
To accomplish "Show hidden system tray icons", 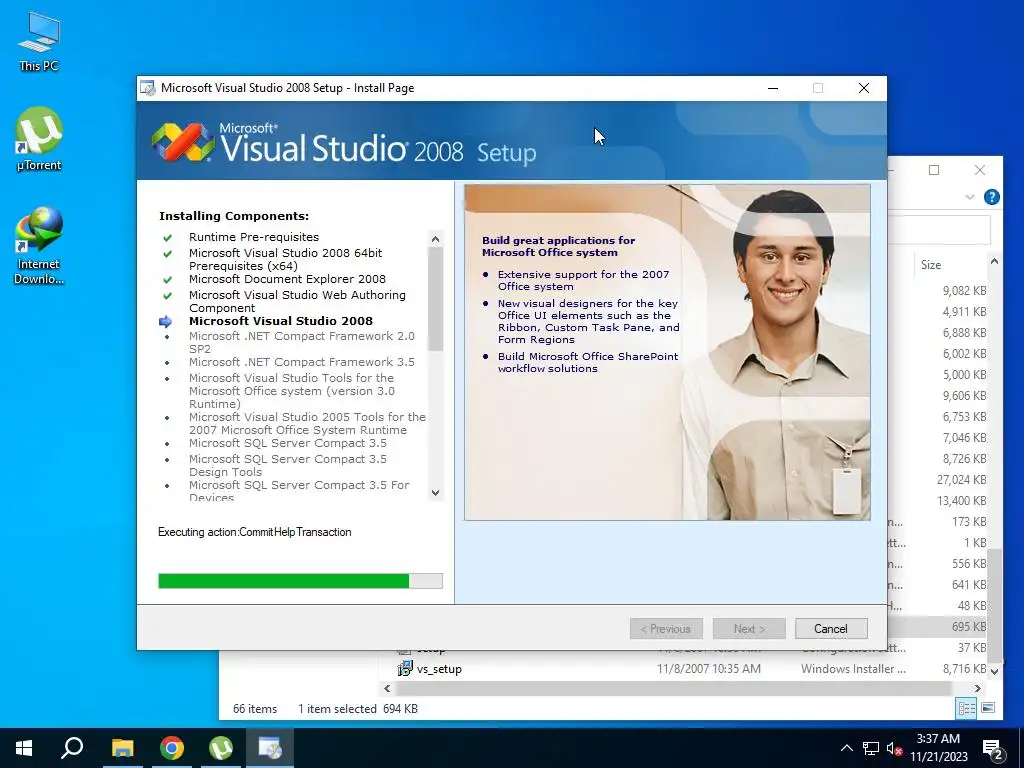I will point(846,748).
